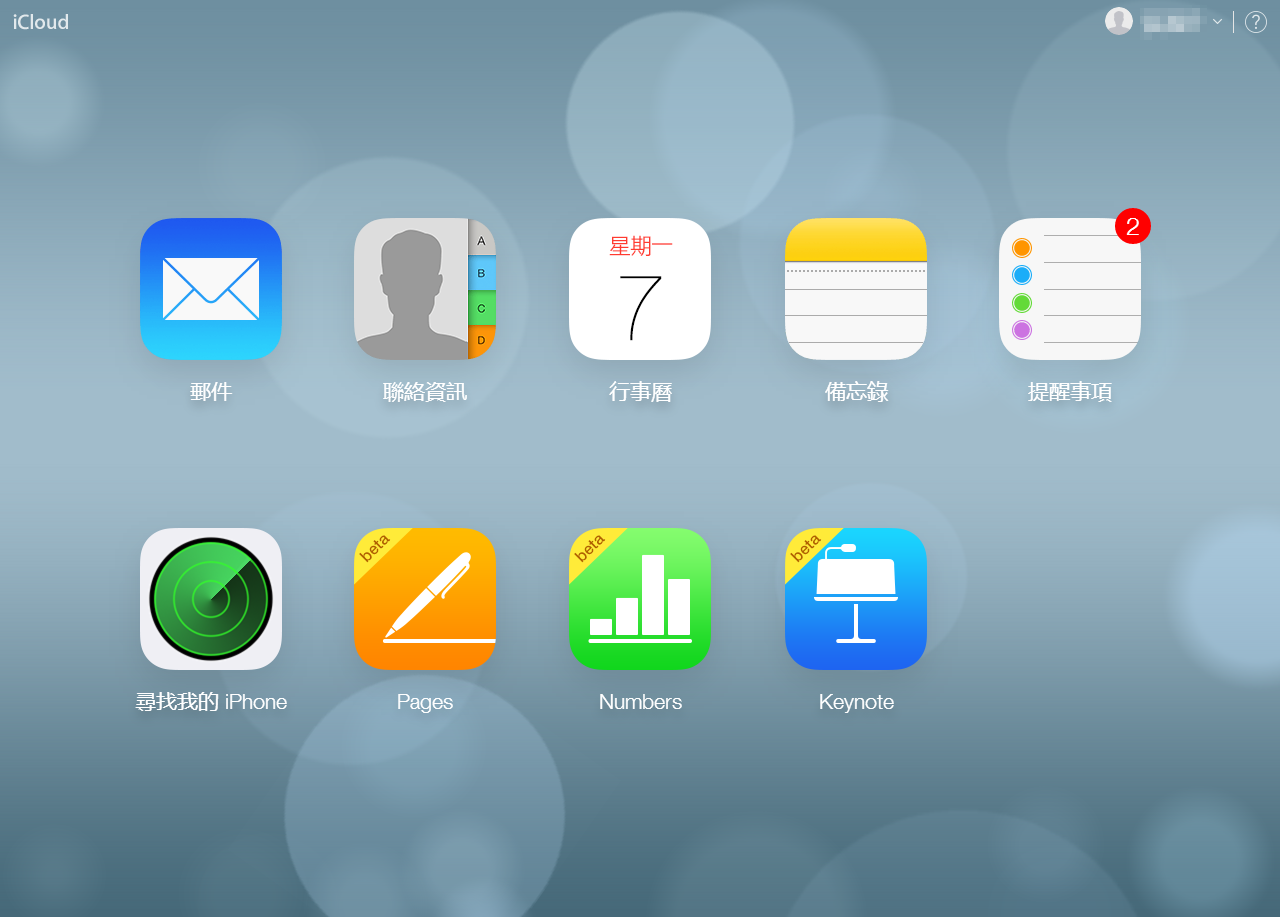Click the Keynote label text
The height and width of the screenshot is (917, 1280).
coord(856,702)
